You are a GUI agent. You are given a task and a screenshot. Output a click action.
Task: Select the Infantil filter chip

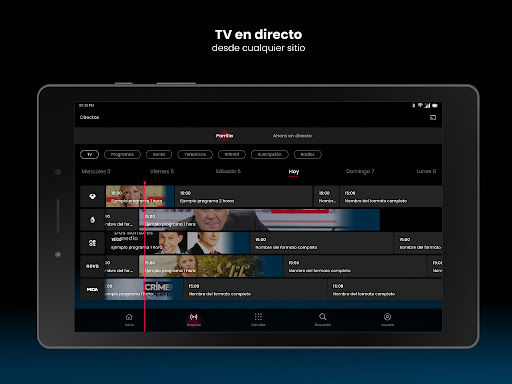click(232, 154)
